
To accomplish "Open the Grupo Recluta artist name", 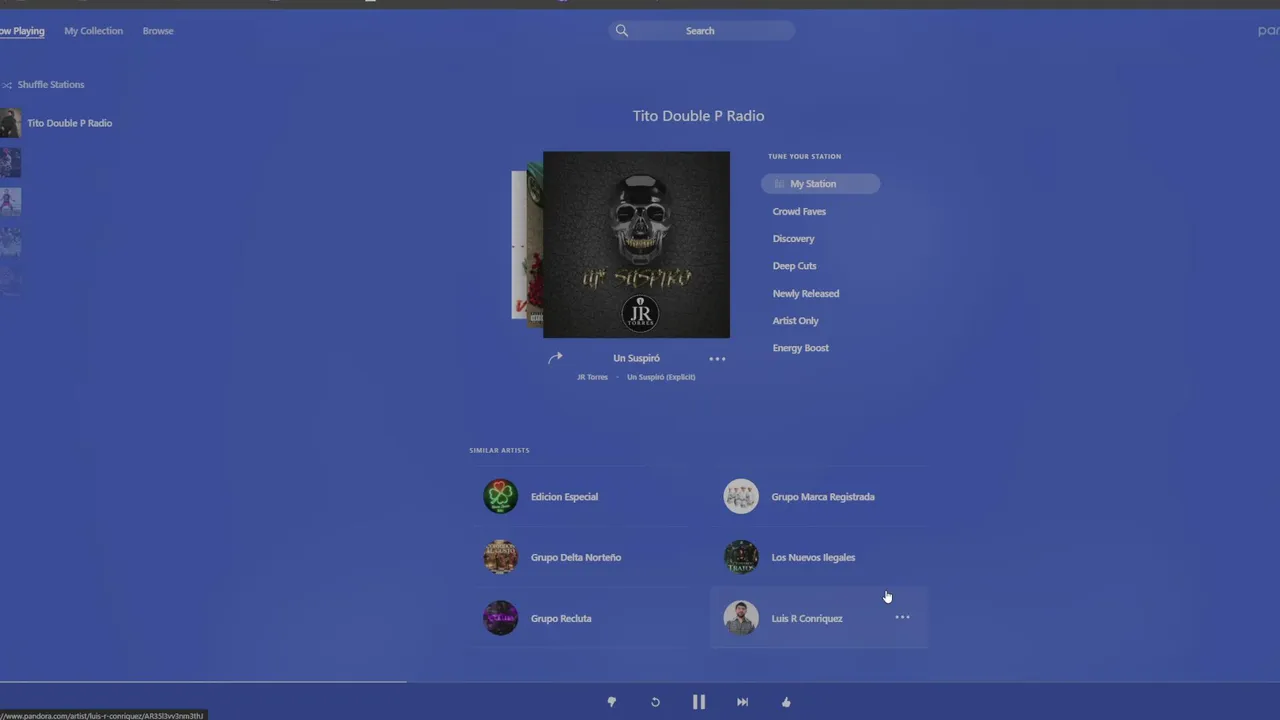I will point(561,619).
